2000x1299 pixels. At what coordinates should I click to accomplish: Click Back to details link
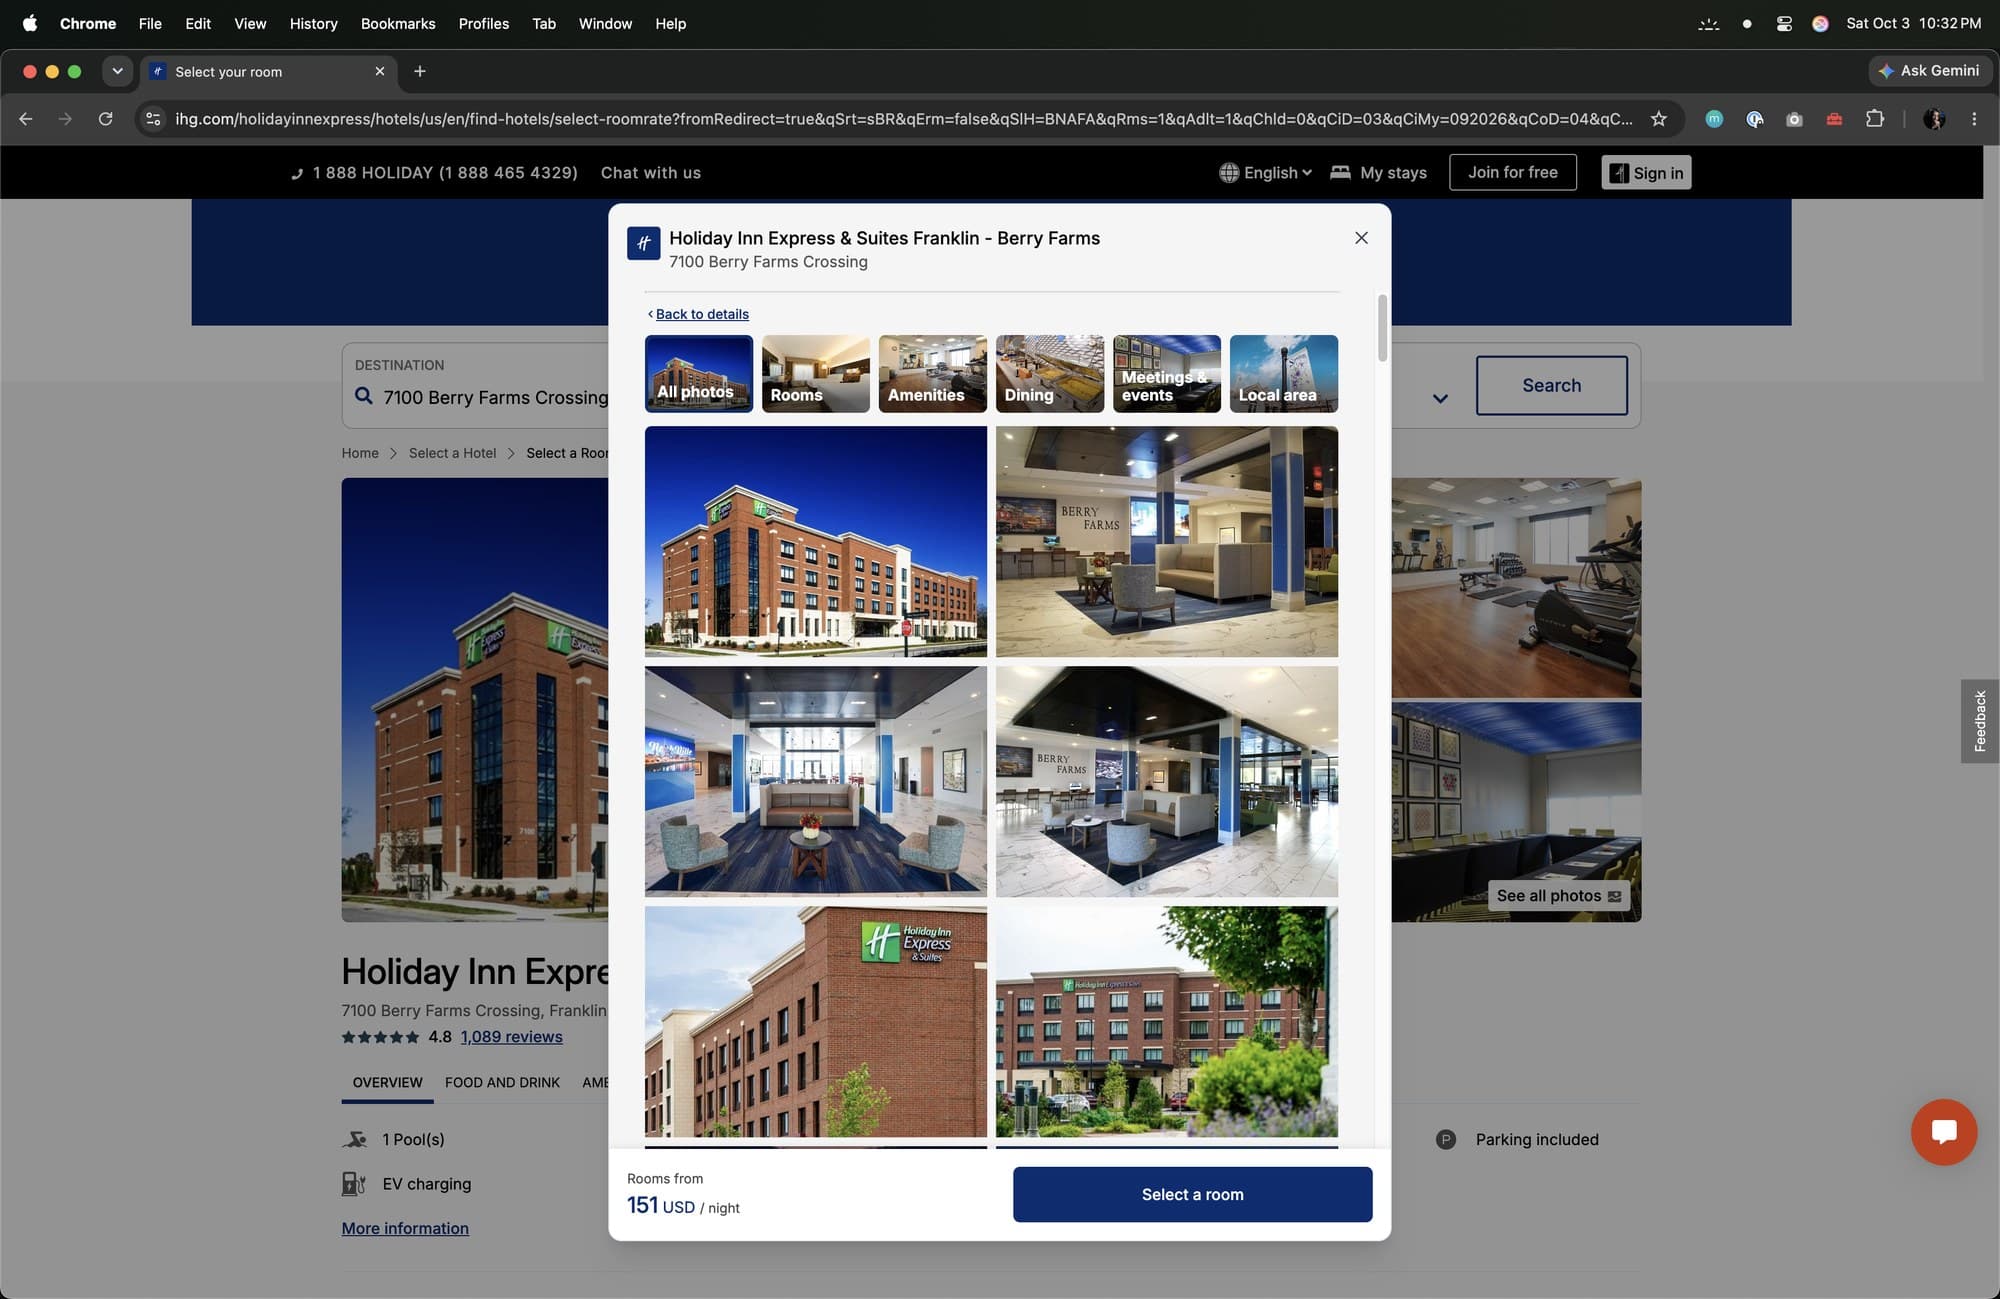pos(702,314)
